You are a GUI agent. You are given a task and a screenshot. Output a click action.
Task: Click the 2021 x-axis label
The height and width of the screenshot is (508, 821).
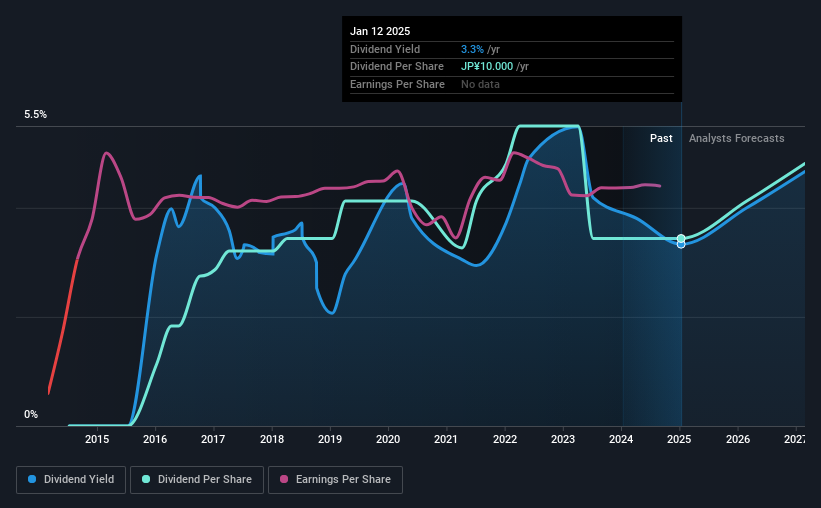point(446,439)
